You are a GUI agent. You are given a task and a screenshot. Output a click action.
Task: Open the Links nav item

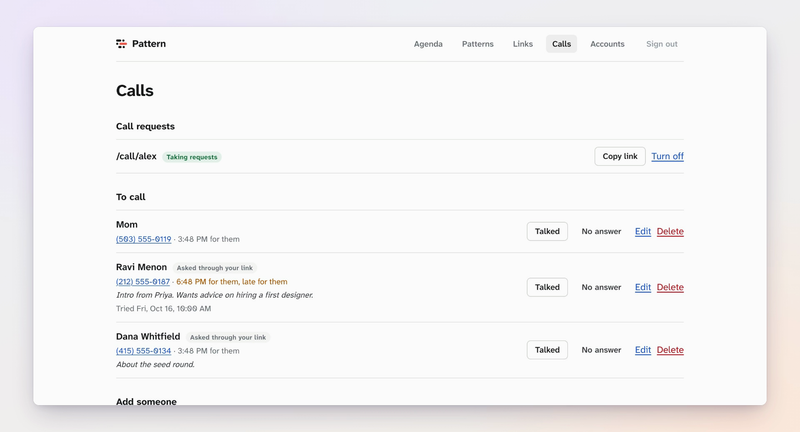point(522,44)
